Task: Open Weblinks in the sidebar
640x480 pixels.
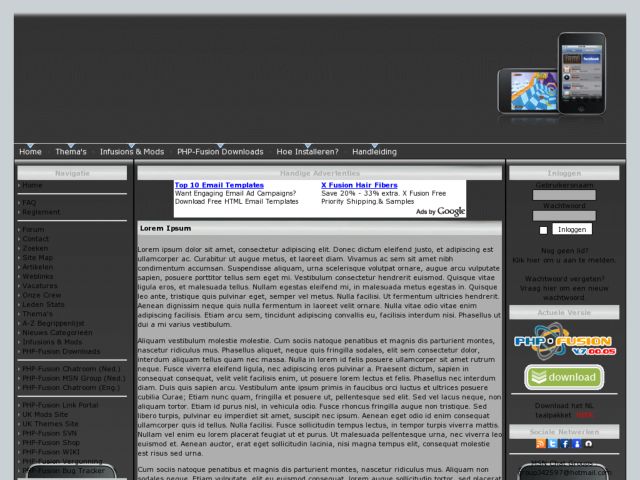Action: (38, 276)
